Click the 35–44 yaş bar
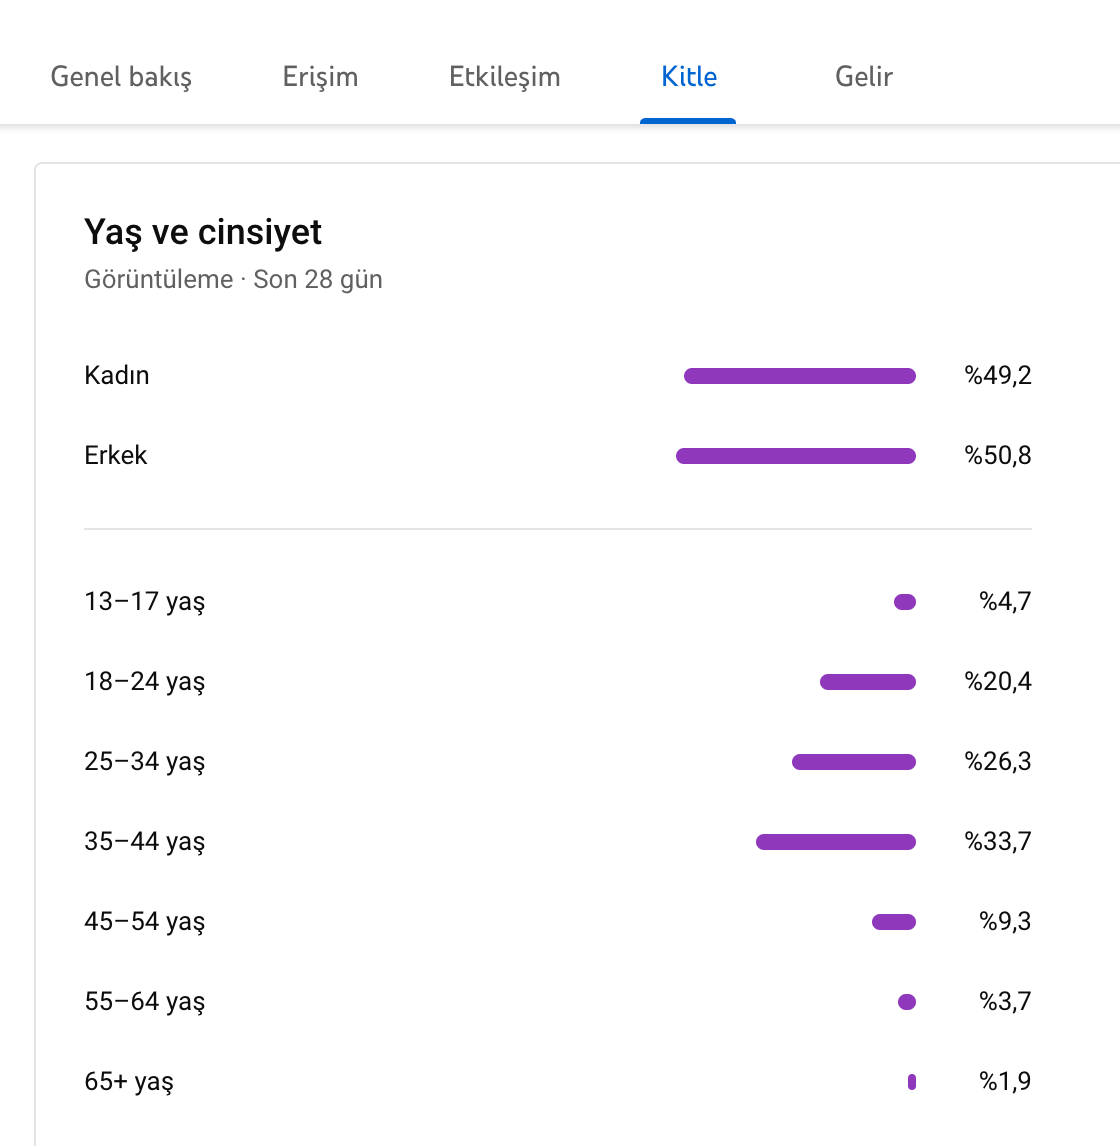Viewport: 1120px width, 1146px height. coord(836,842)
